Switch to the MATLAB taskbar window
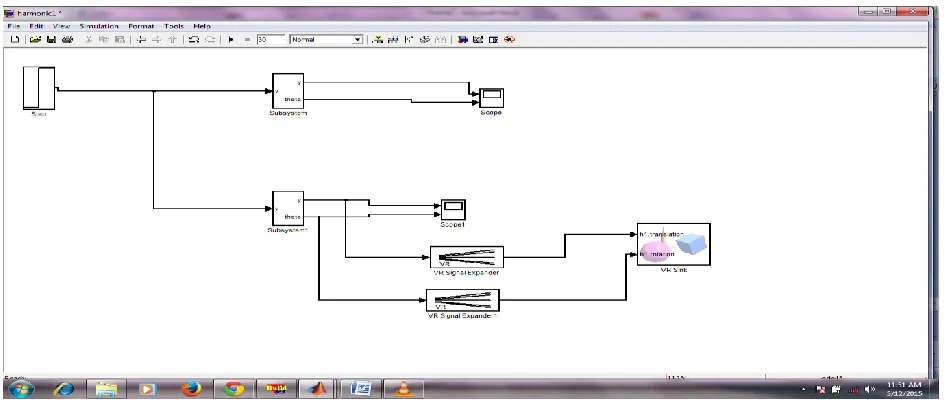This screenshot has height=418, width=946. click(318, 390)
